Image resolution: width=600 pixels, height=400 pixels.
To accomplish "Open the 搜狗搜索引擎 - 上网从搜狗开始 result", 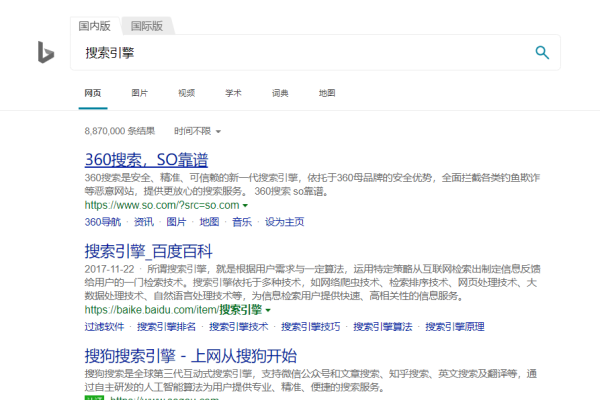I will pyautogui.click(x=191, y=356).
